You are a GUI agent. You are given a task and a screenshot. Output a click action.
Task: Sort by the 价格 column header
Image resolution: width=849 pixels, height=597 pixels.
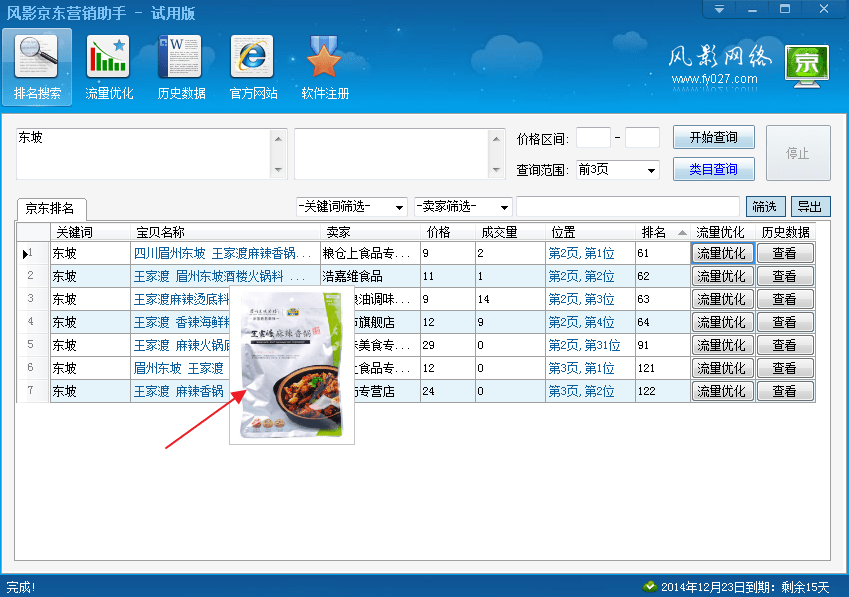tap(448, 232)
